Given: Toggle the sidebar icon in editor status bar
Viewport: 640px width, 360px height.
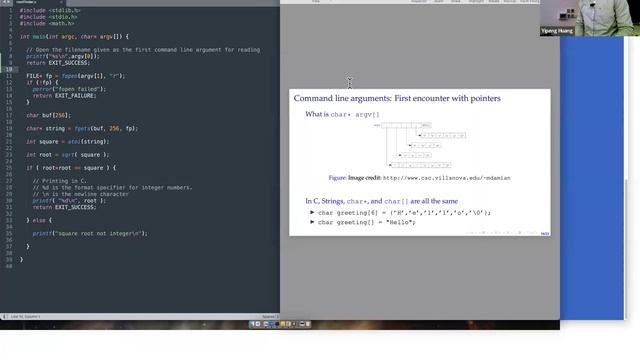Looking at the screenshot, I should click(x=5, y=317).
